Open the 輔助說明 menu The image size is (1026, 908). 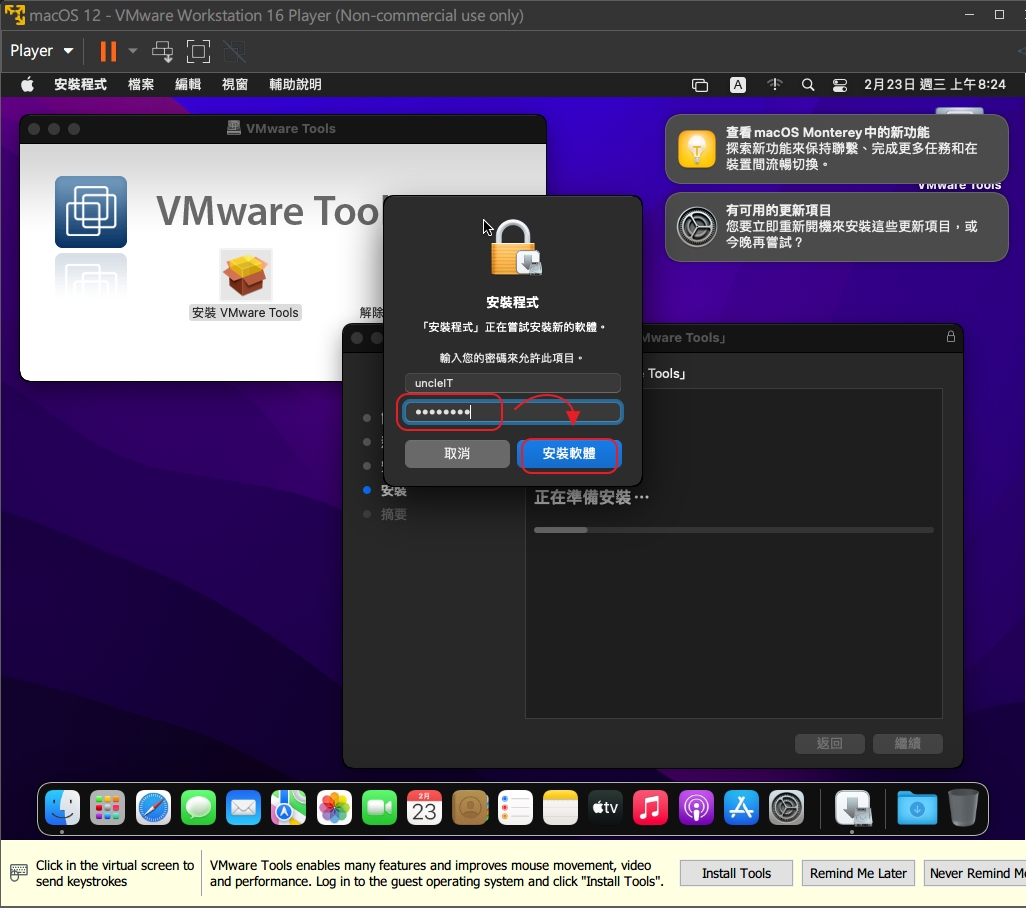(295, 84)
